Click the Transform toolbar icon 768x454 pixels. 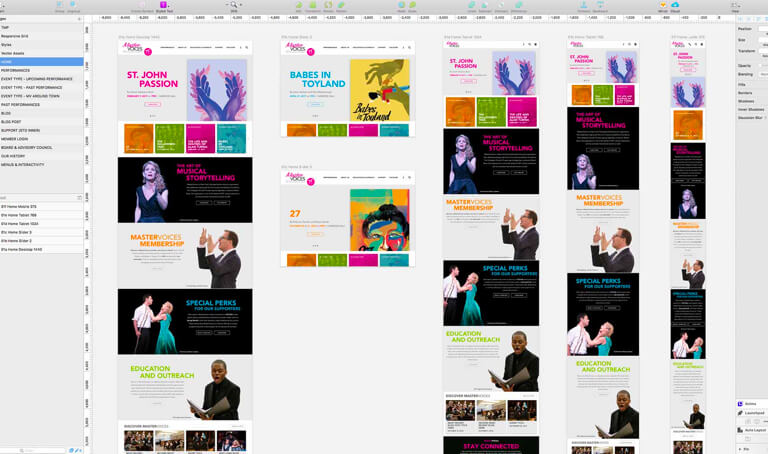coord(312,5)
